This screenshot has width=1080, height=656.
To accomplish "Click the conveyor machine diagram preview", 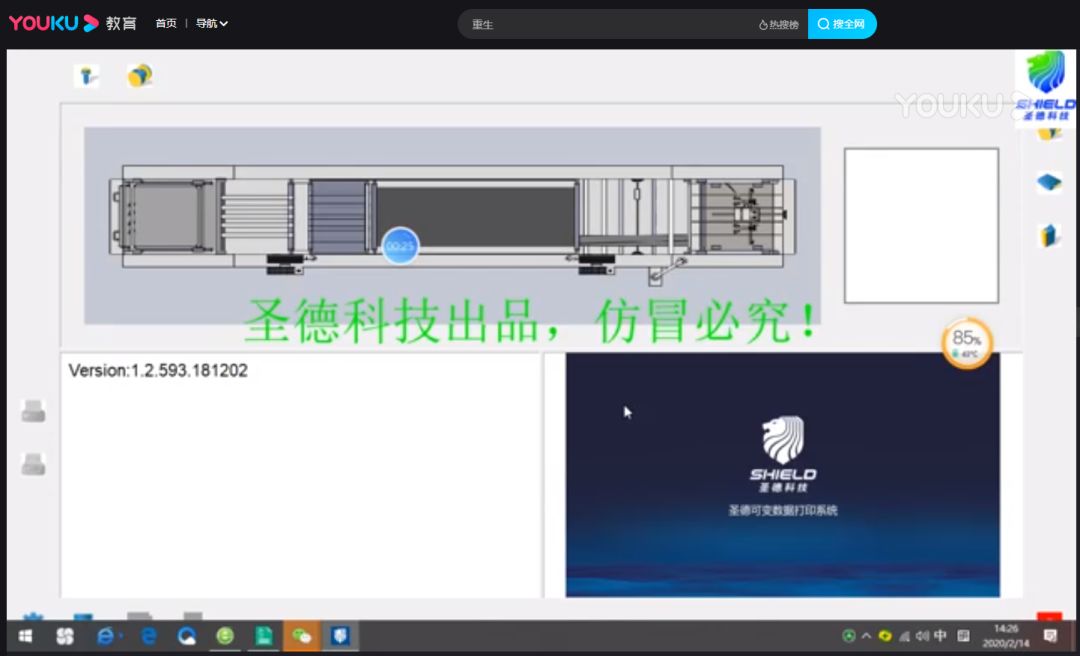I will (453, 225).
